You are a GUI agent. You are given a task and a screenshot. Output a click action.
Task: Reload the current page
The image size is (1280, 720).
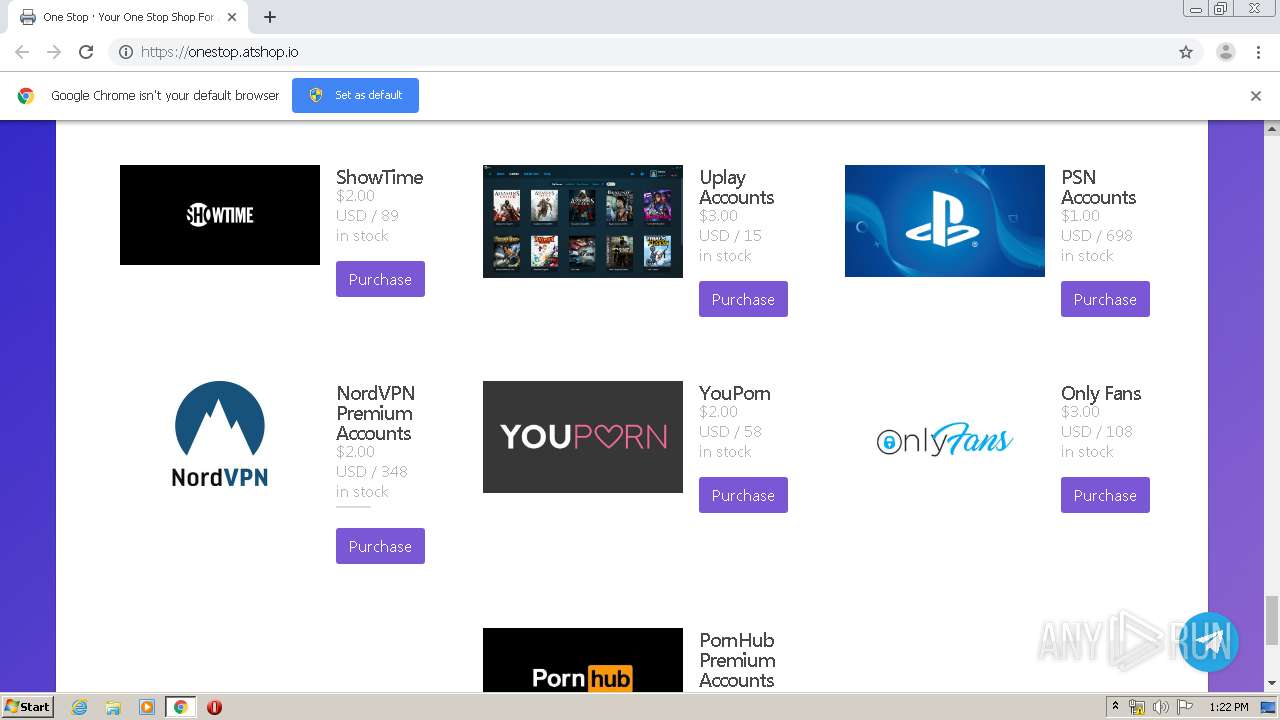click(86, 52)
